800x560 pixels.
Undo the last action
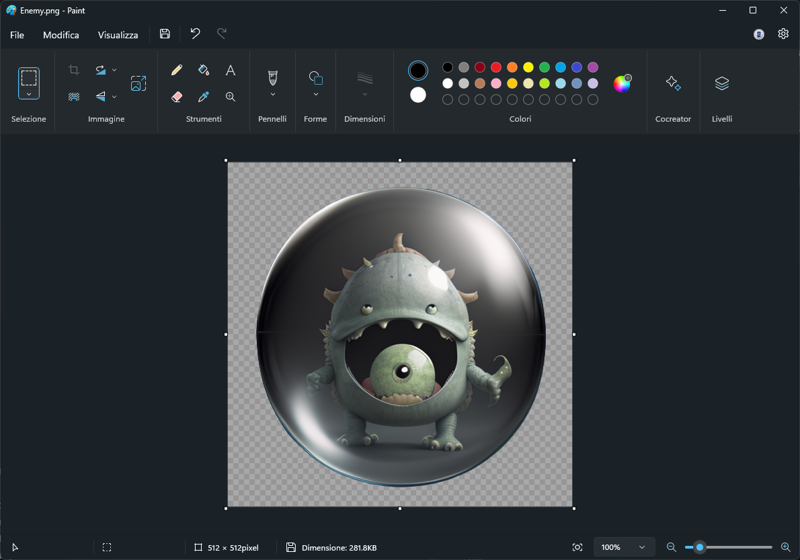195,34
